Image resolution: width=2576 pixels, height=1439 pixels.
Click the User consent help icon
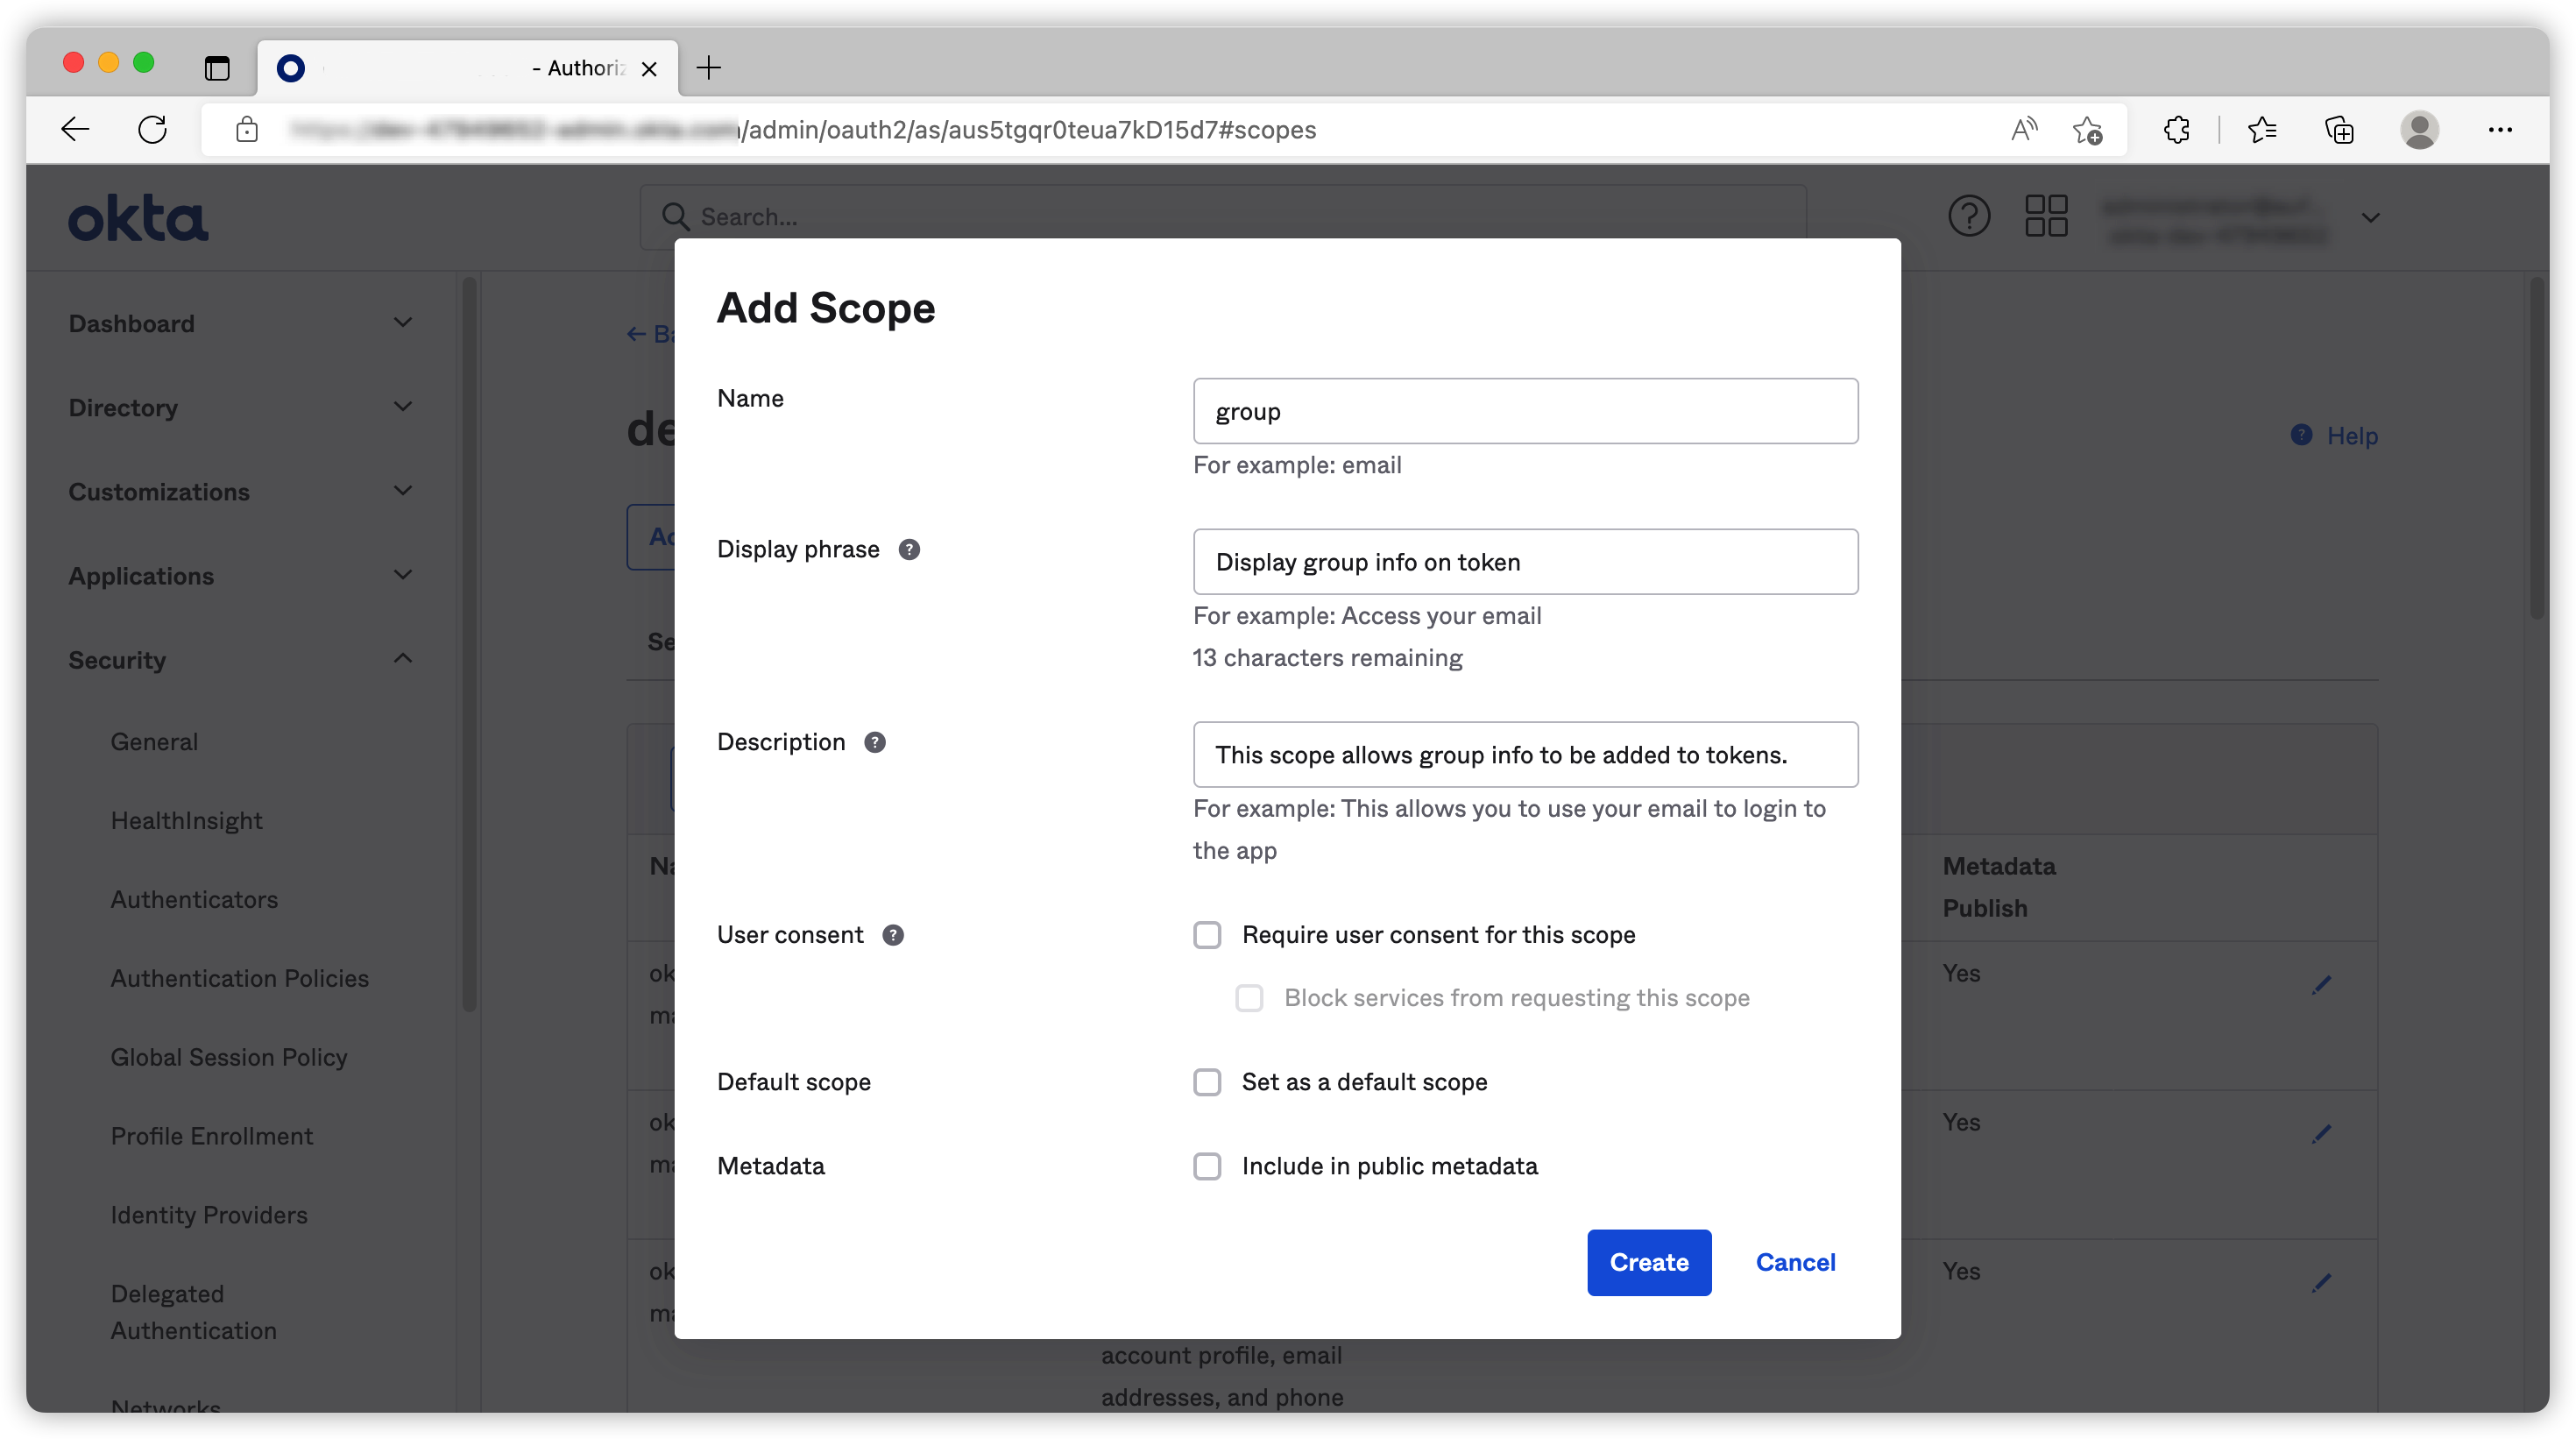click(x=892, y=934)
